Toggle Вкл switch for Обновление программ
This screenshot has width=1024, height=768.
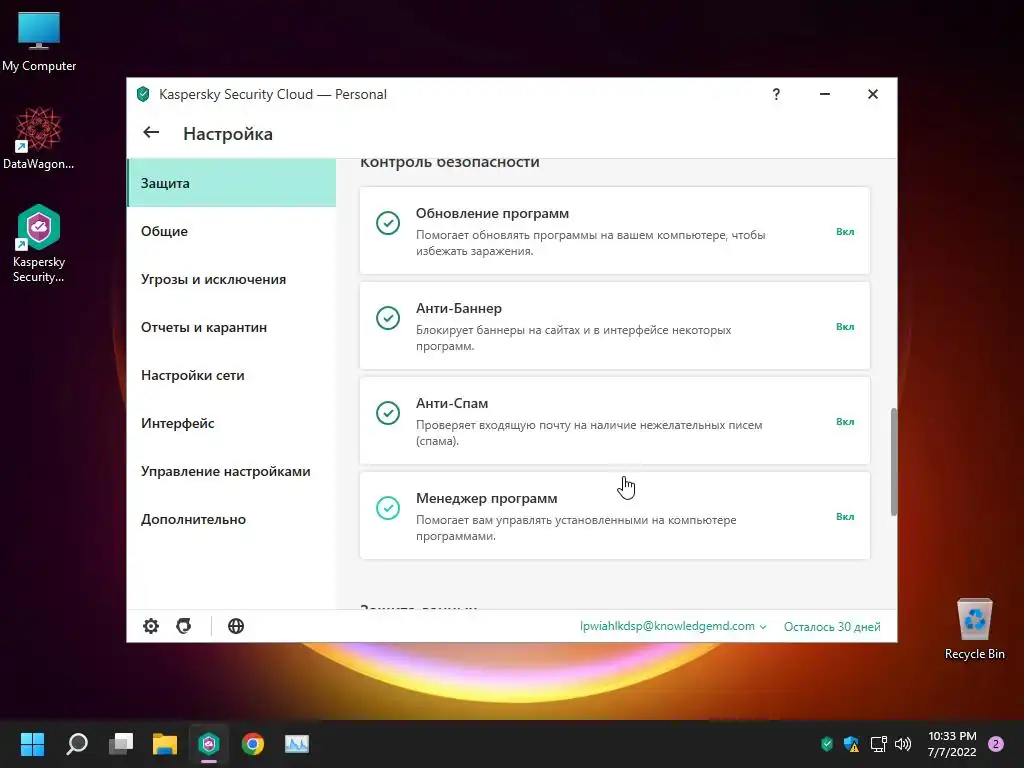[x=844, y=231]
